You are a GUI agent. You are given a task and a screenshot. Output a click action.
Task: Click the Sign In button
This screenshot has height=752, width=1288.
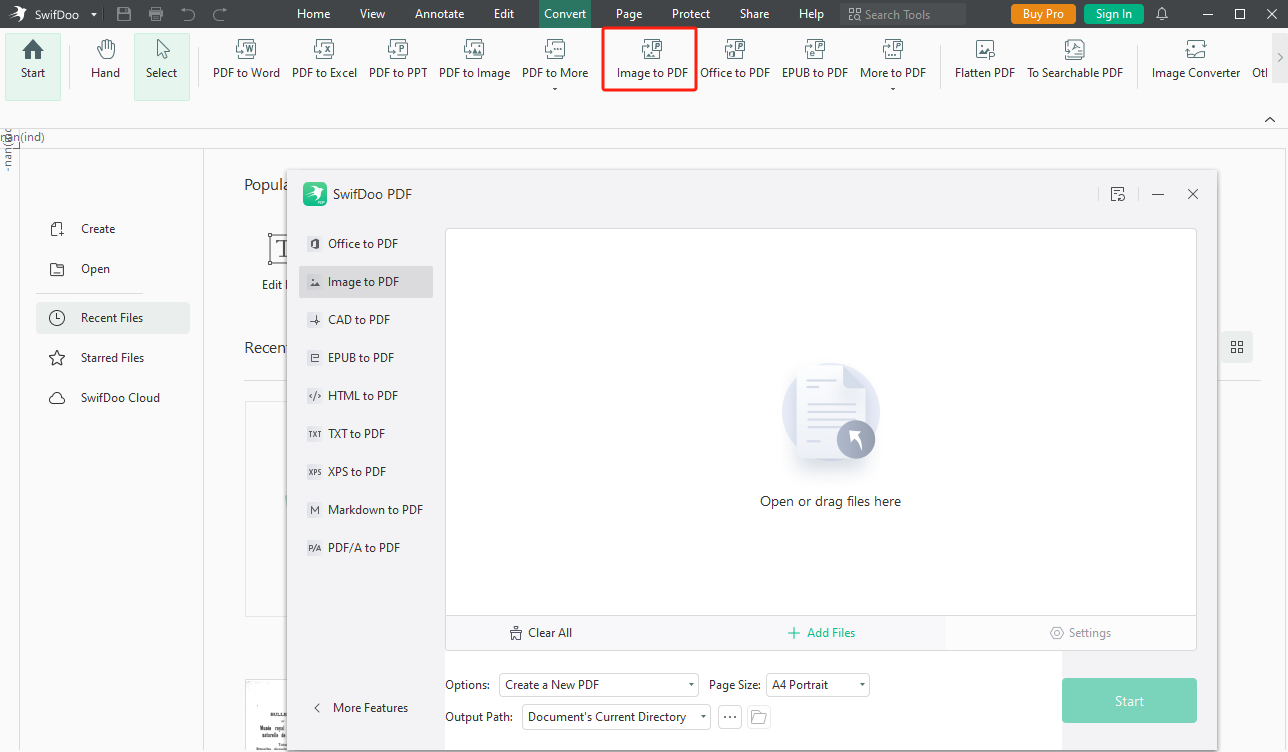coord(1114,14)
